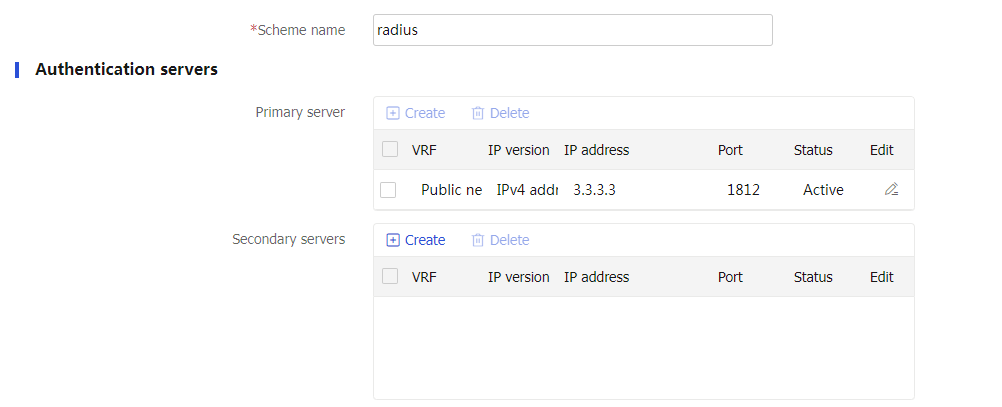
Task: Select all primary servers via header checkbox
Action: [x=390, y=150]
